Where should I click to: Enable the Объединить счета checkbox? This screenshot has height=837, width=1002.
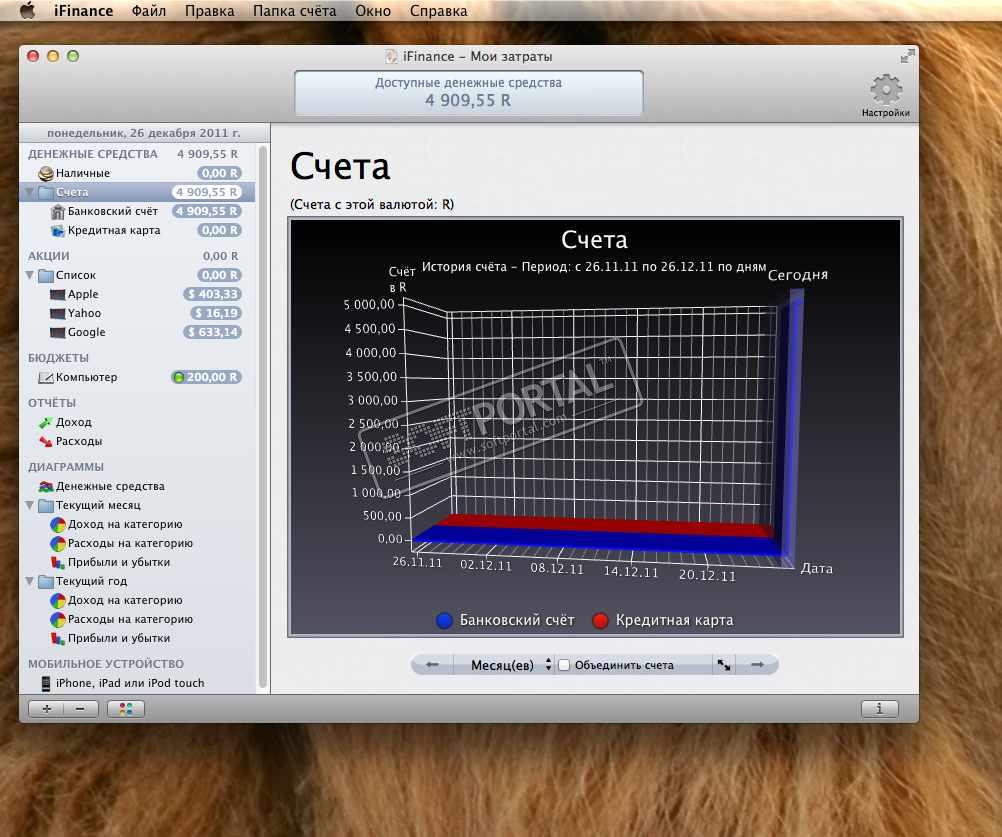point(564,665)
